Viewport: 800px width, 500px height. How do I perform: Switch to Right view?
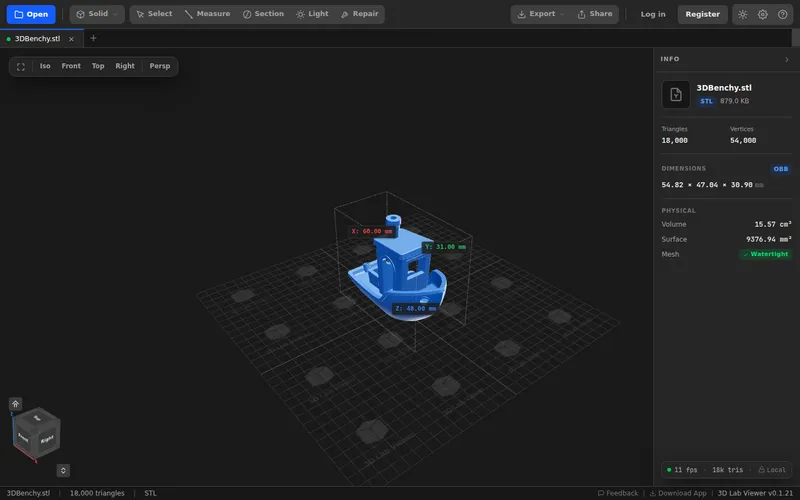click(125, 66)
